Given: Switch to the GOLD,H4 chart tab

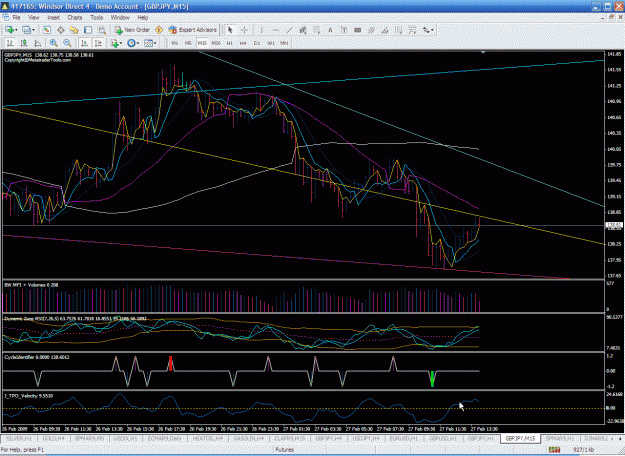Looking at the screenshot, I should pyautogui.click(x=53, y=438).
